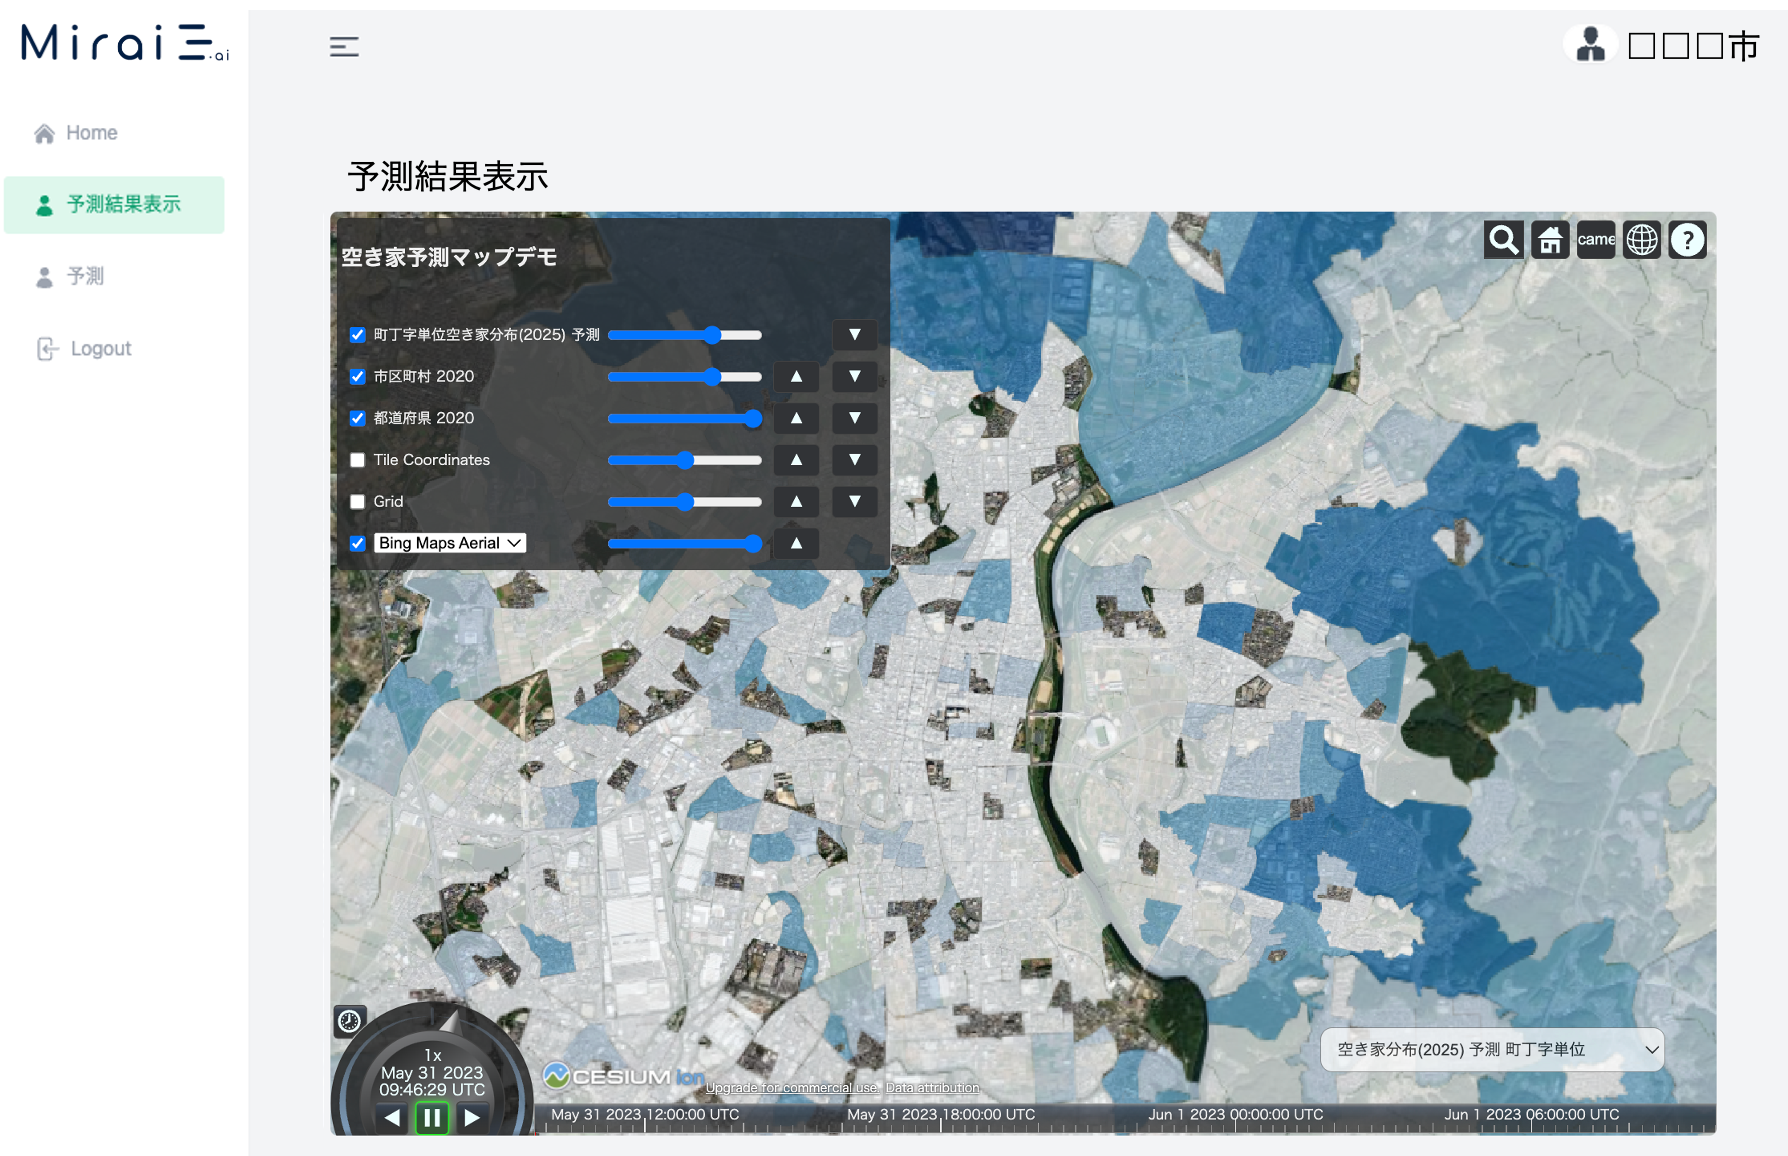Select 予測結果表示 in sidebar

pos(114,205)
